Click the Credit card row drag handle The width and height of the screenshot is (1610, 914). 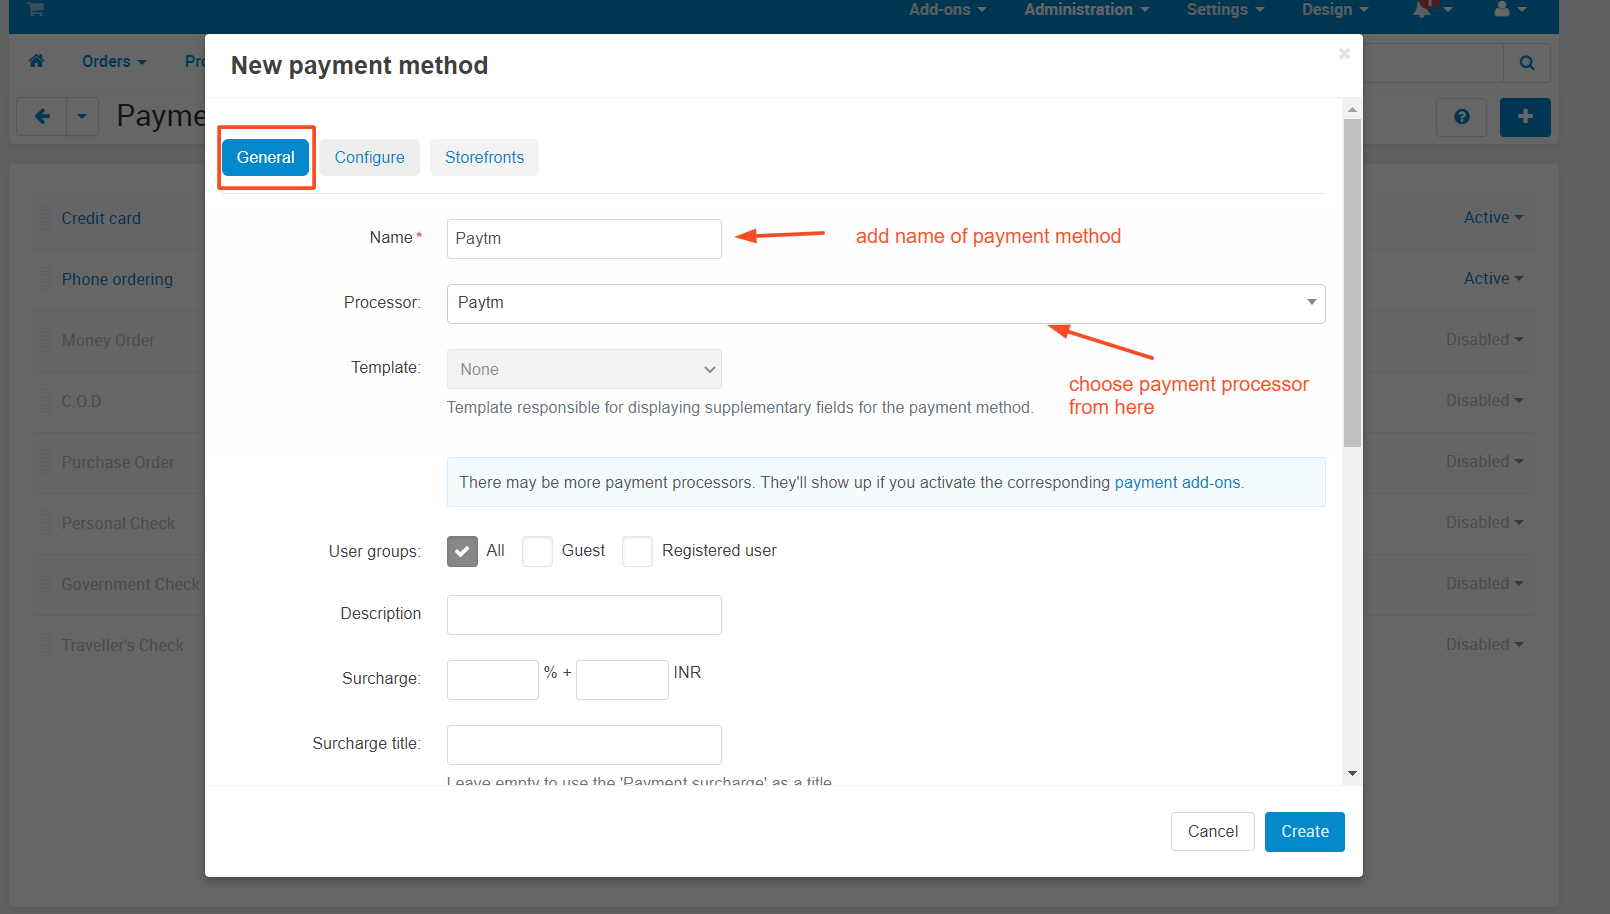(47, 218)
